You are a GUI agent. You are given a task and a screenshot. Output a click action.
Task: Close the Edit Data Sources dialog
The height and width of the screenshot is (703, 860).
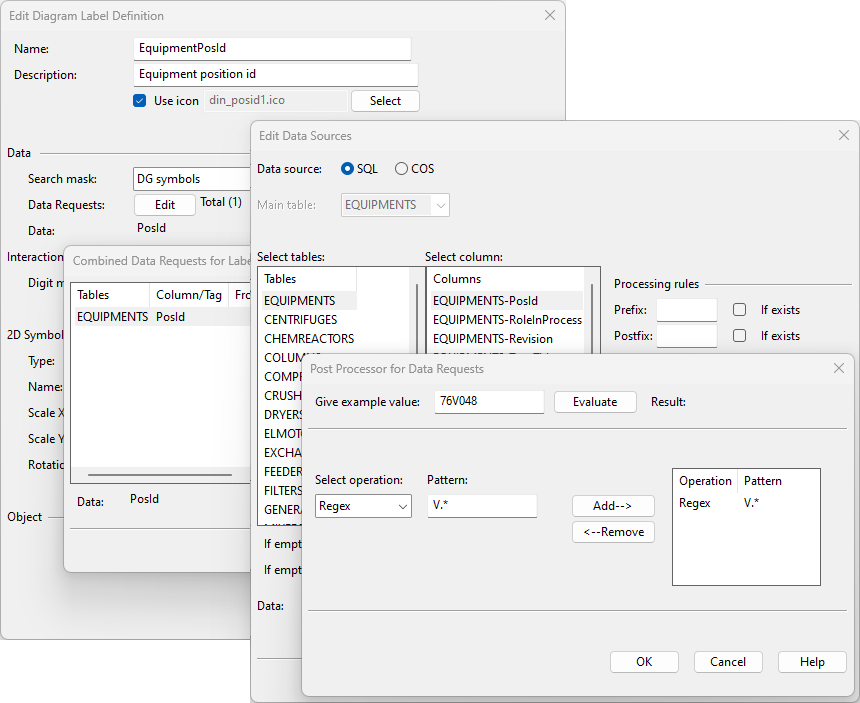[843, 136]
